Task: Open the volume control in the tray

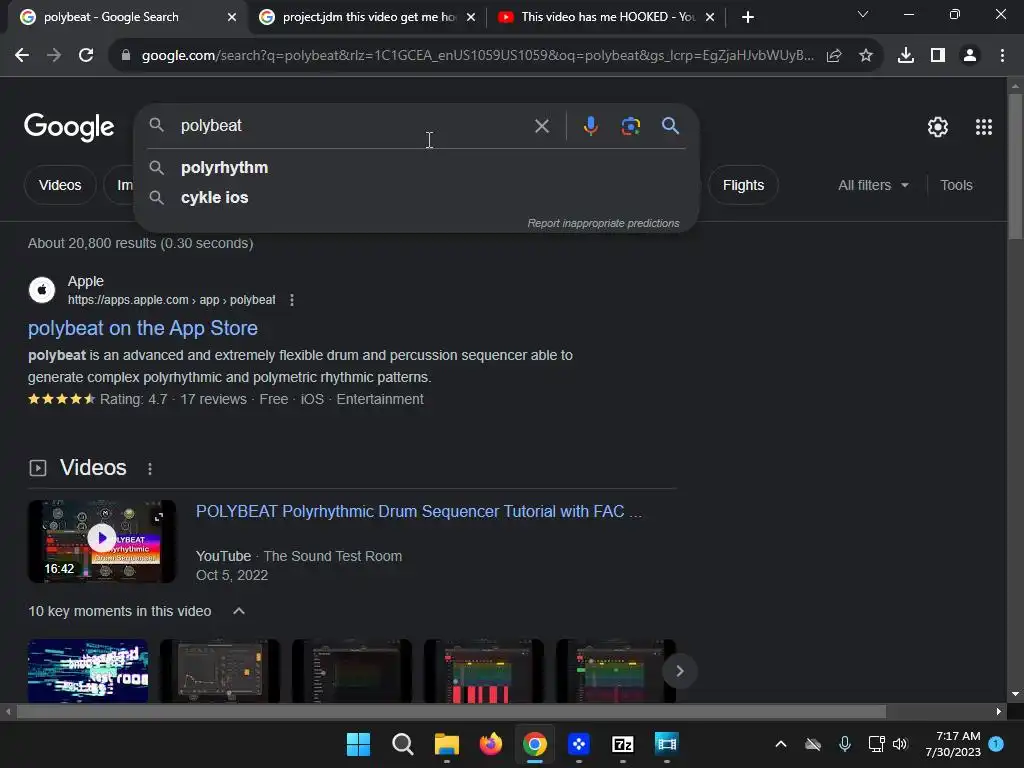Action: click(x=901, y=744)
